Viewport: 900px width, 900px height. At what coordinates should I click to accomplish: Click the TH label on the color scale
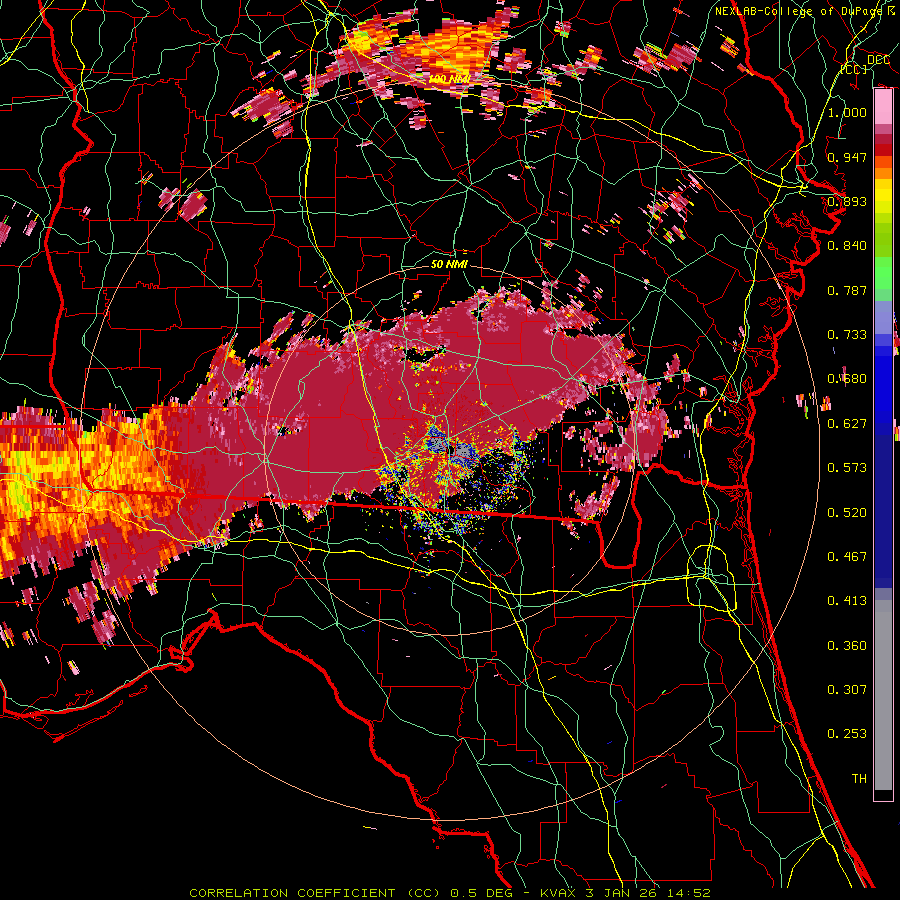[x=859, y=779]
